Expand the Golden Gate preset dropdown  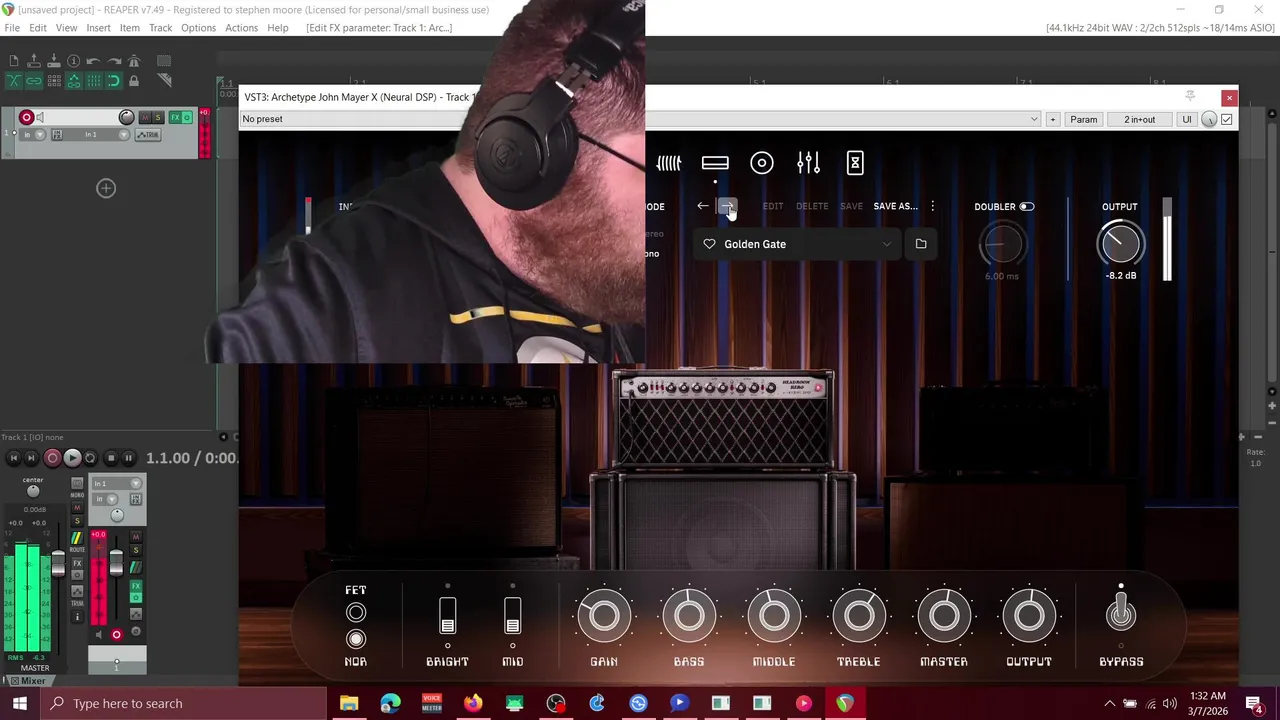point(886,244)
